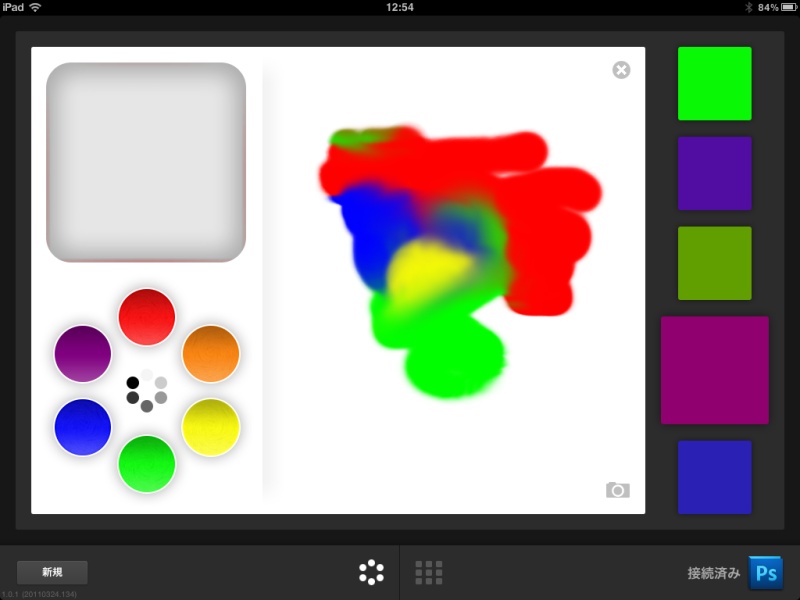Screen dimensions: 800x600
Task: Switch to the color wells view
Action: coord(370,572)
